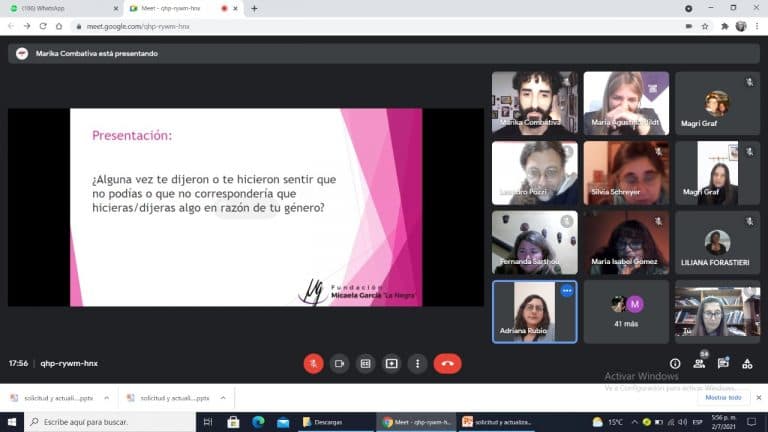Open the Windows Start menu
Viewport: 768px width, 432px height.
(12, 422)
